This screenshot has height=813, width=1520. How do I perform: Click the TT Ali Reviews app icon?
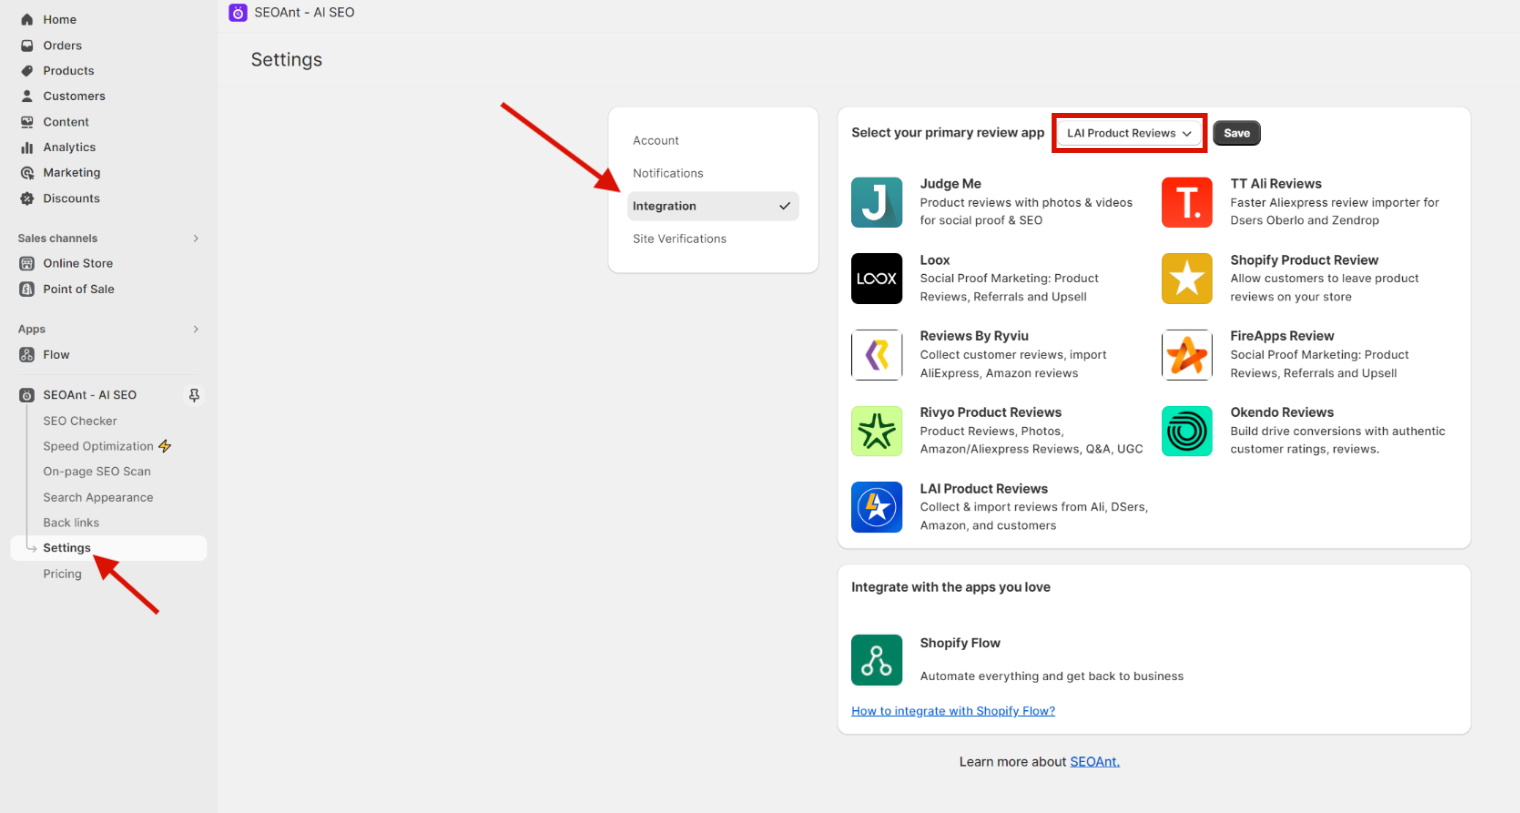tap(1187, 202)
